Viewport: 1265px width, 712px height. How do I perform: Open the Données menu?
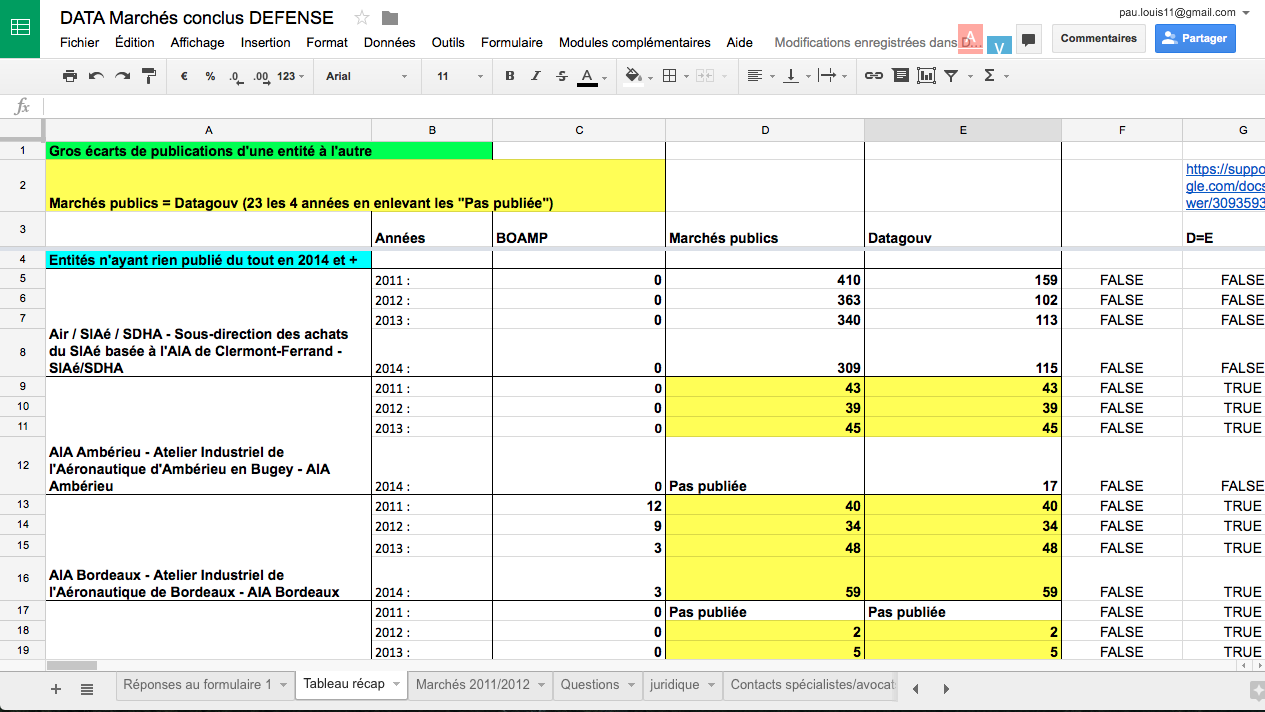click(x=389, y=42)
